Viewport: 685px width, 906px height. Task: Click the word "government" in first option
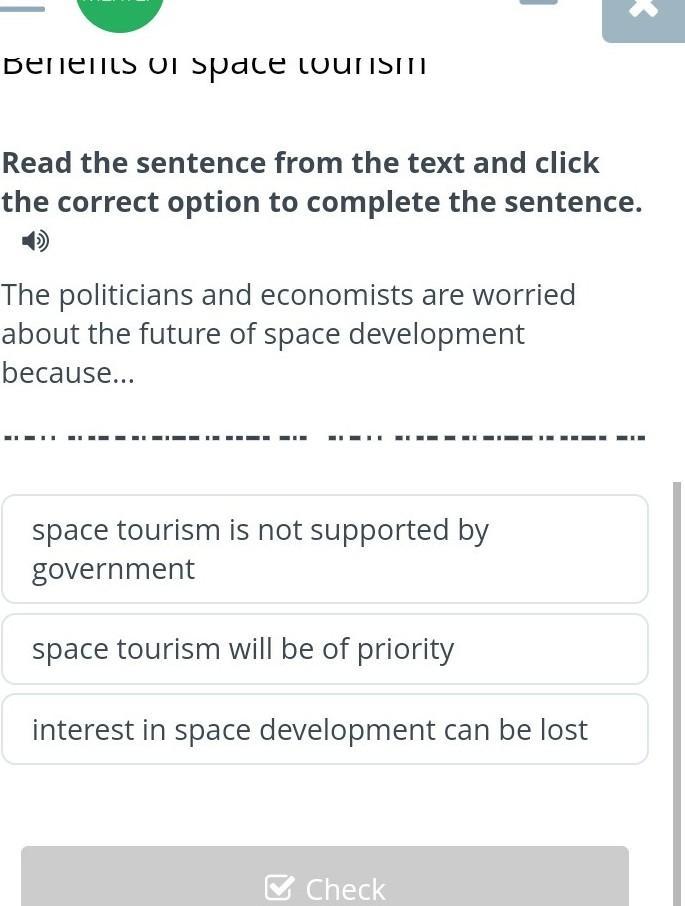(113, 569)
